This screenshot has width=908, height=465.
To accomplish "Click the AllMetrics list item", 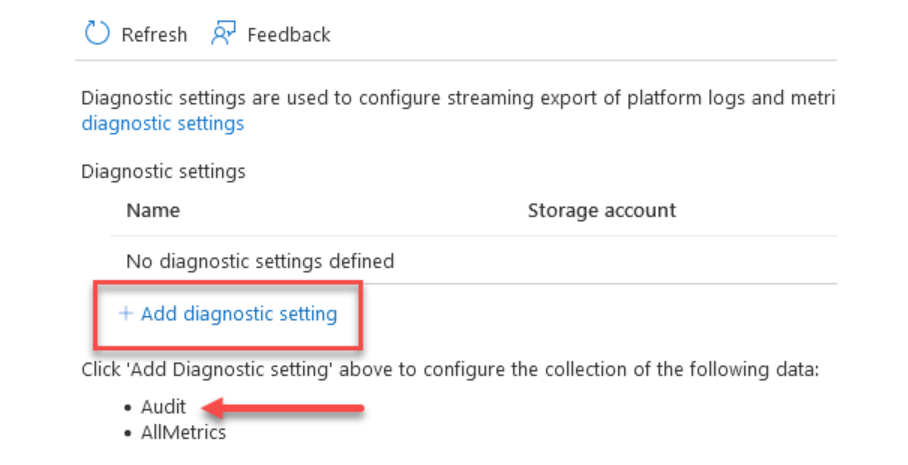I will (x=184, y=433).
